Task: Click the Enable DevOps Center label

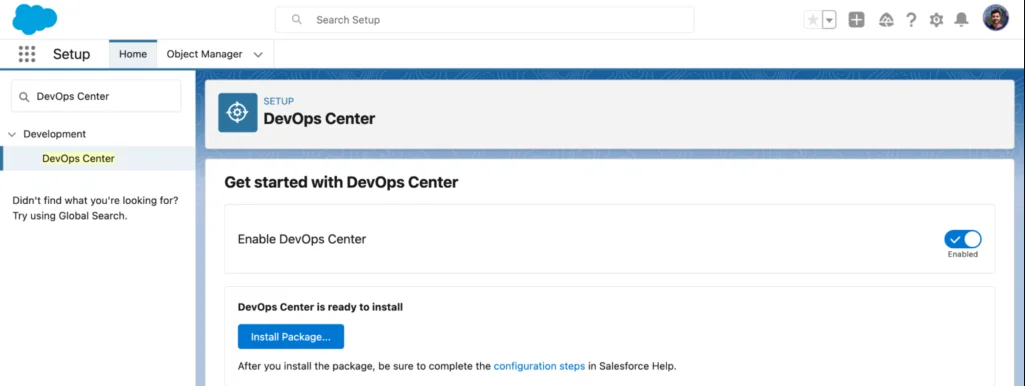Action: pyautogui.click(x=302, y=239)
